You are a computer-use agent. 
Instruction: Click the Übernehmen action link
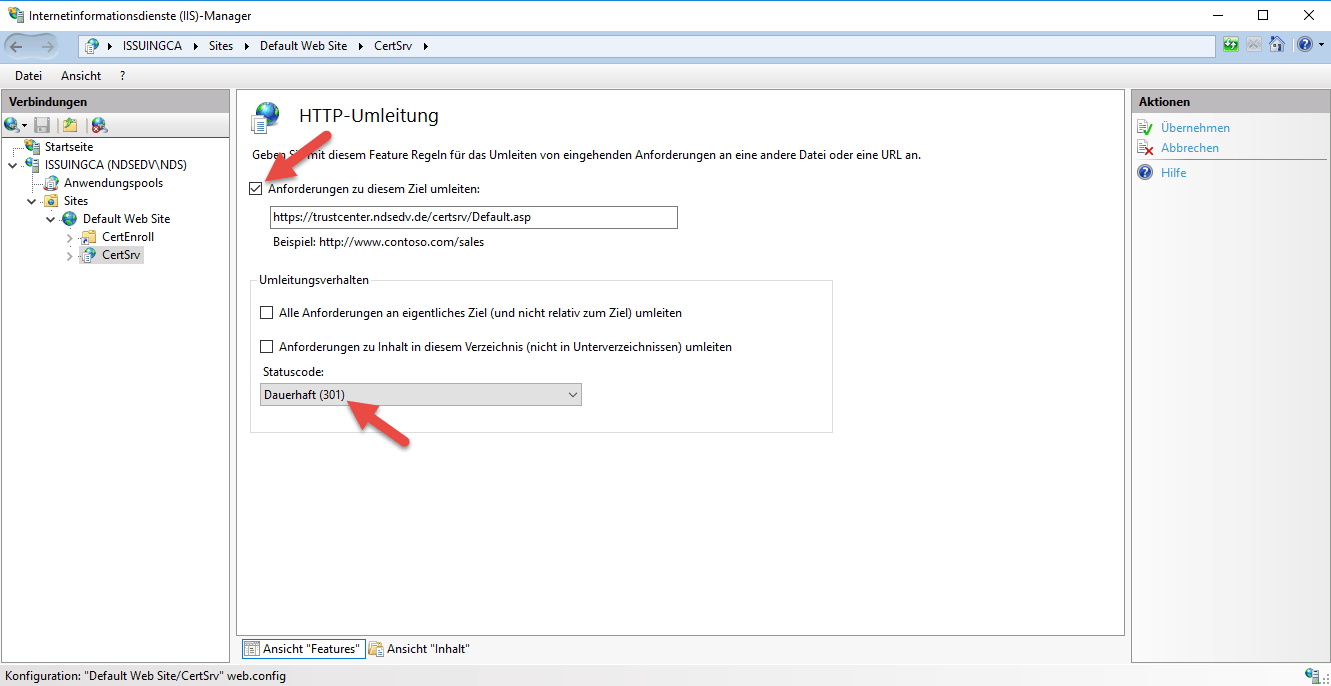click(x=1195, y=128)
